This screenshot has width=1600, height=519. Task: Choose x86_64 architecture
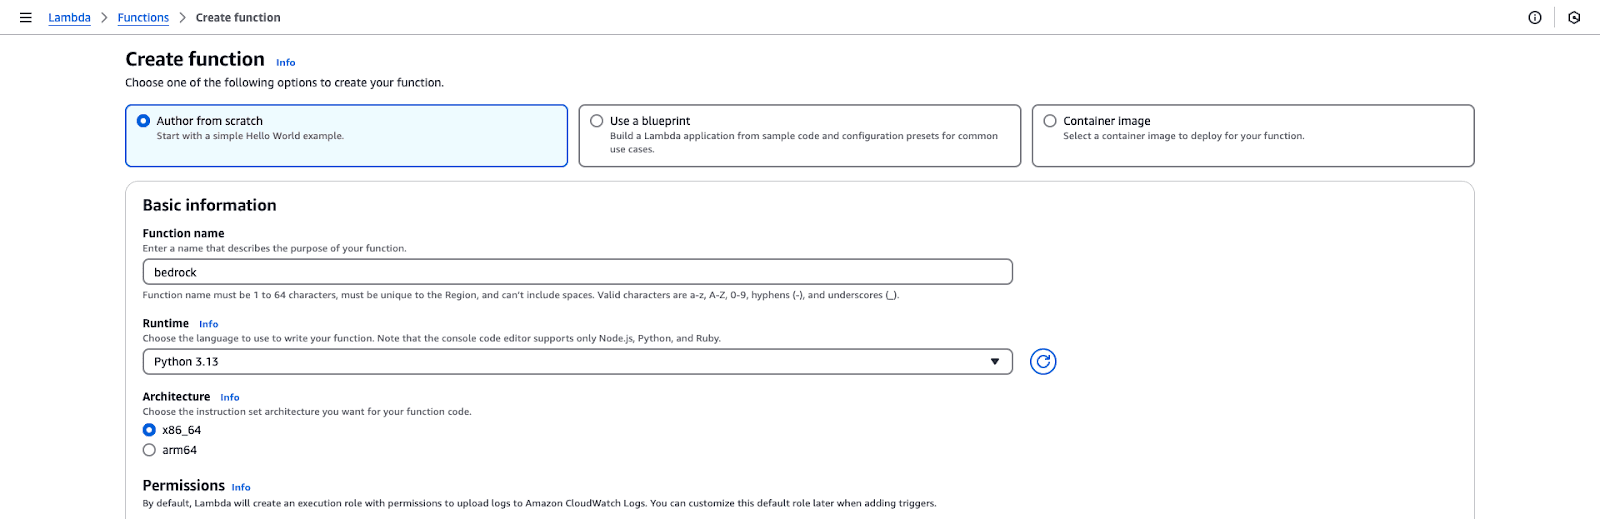pos(149,430)
